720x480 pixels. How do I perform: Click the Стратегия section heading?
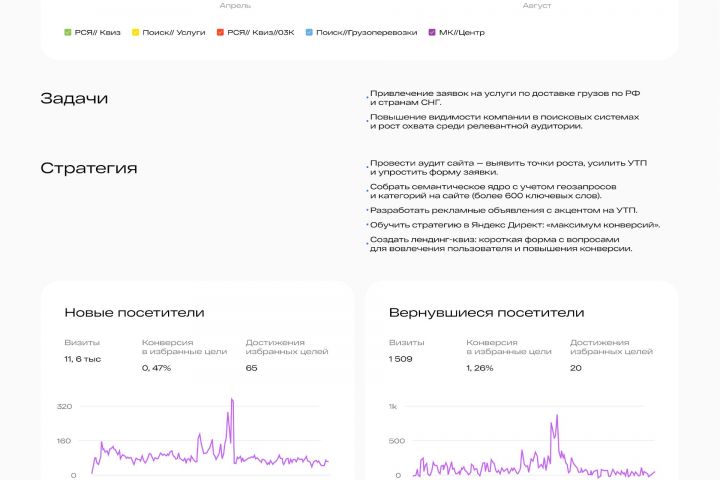pyautogui.click(x=89, y=168)
